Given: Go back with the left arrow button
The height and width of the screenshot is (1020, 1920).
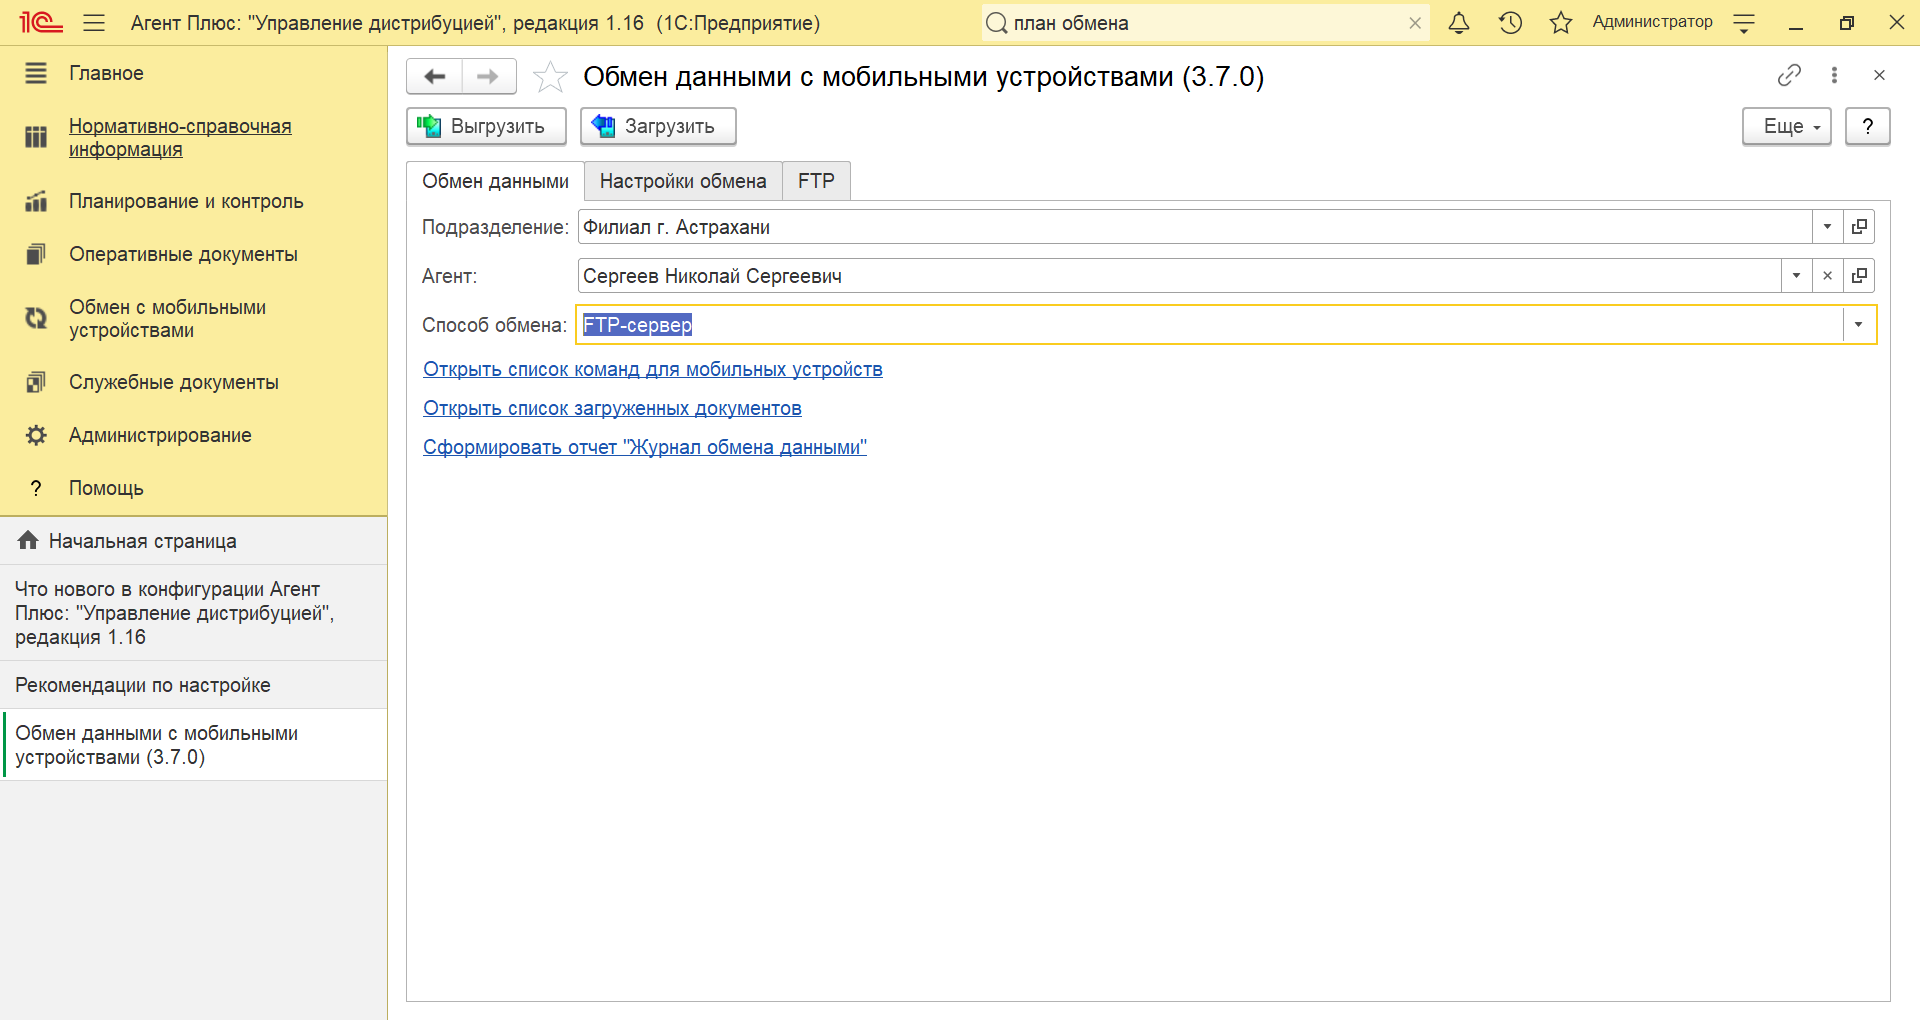Looking at the screenshot, I should pyautogui.click(x=435, y=76).
